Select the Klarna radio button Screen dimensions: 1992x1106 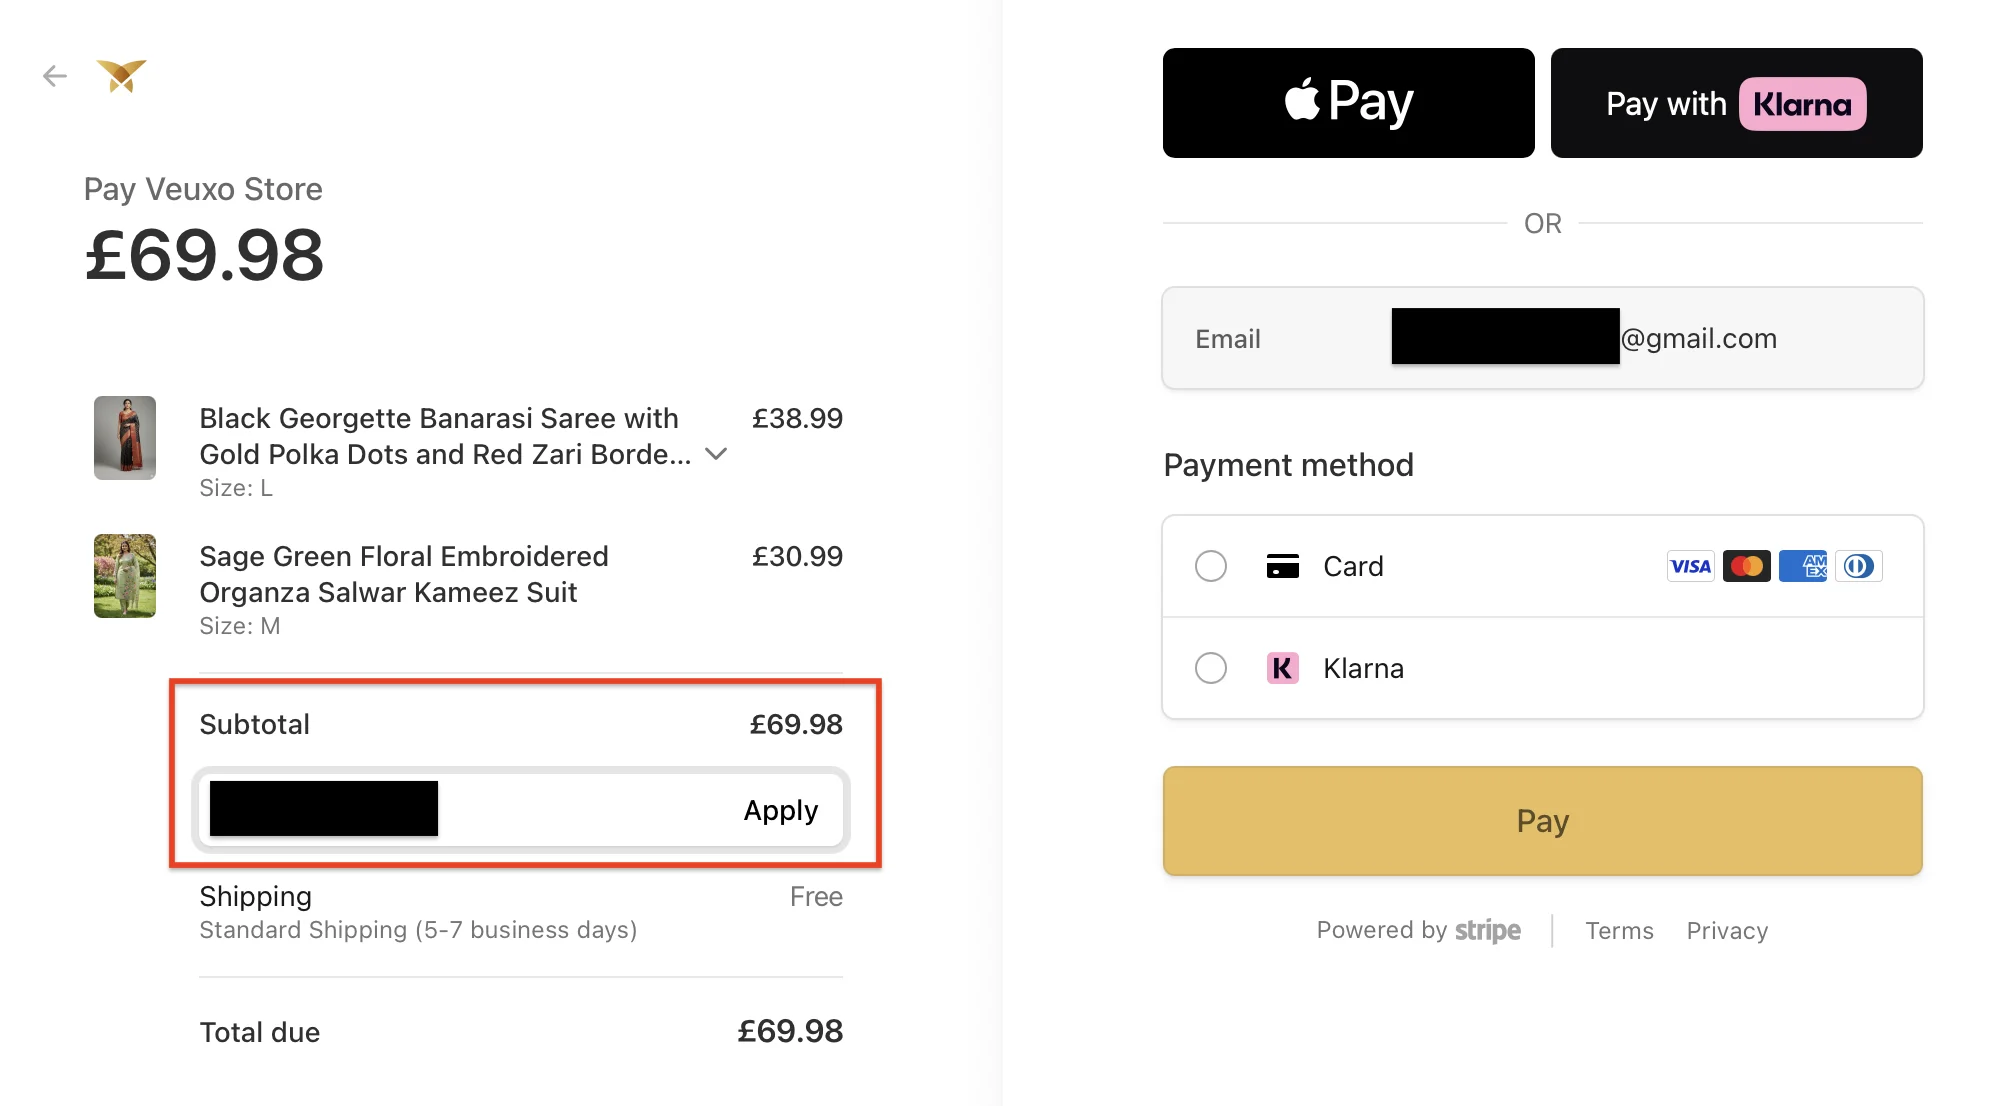(1211, 668)
